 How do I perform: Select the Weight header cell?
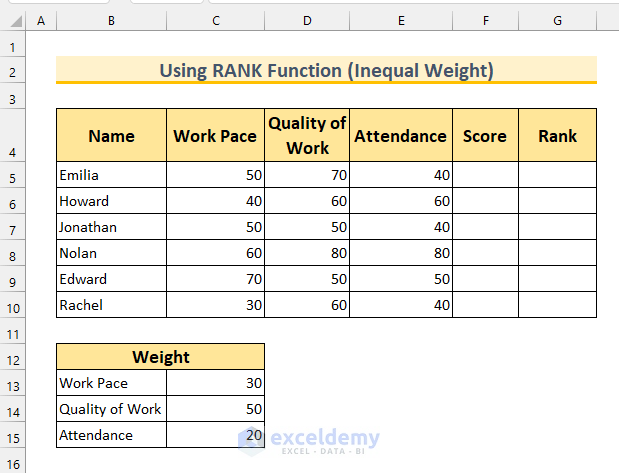coord(161,357)
